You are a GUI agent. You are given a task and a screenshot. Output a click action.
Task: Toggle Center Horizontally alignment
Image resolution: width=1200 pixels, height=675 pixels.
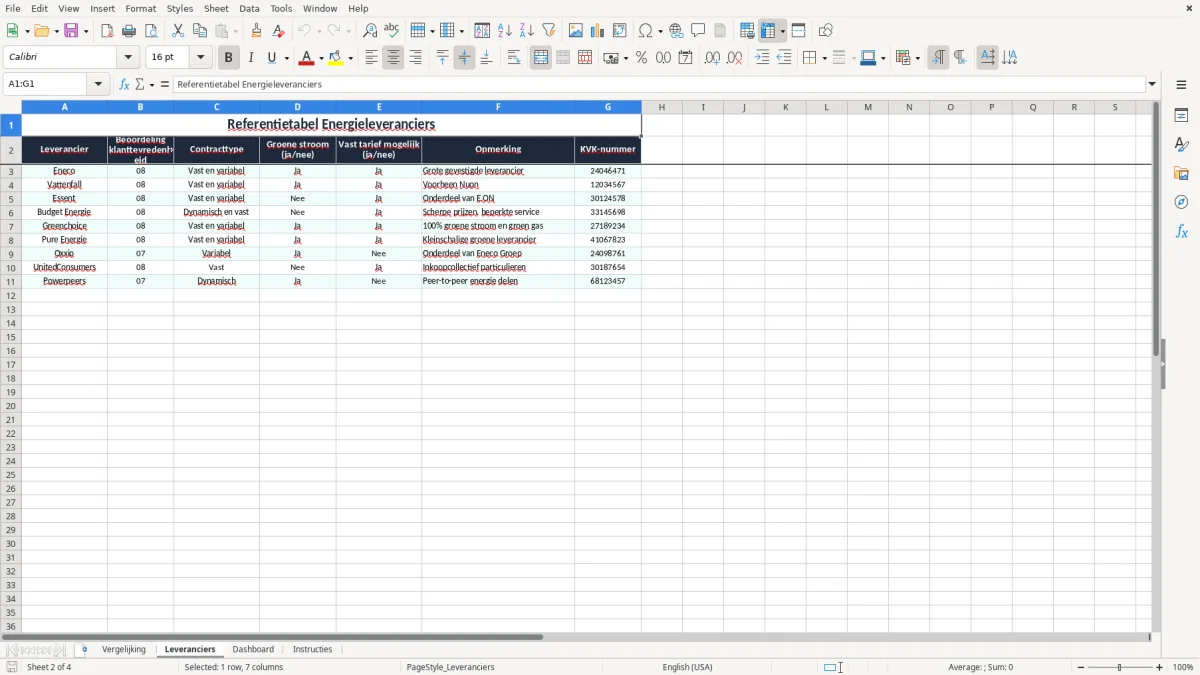click(x=393, y=58)
